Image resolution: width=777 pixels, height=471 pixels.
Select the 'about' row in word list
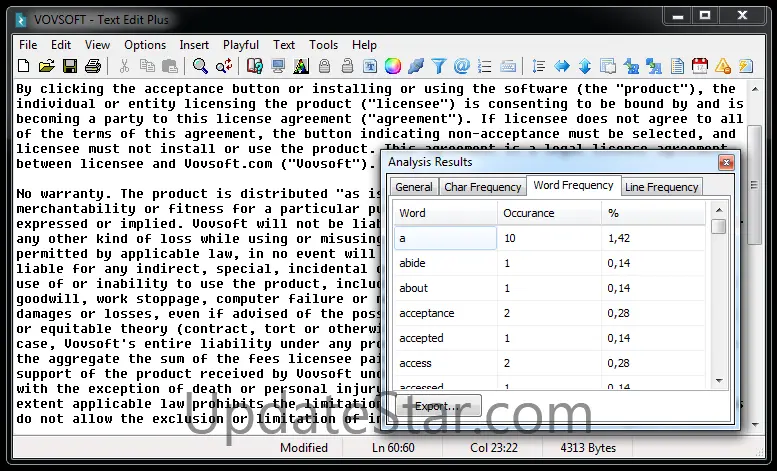tap(550, 288)
